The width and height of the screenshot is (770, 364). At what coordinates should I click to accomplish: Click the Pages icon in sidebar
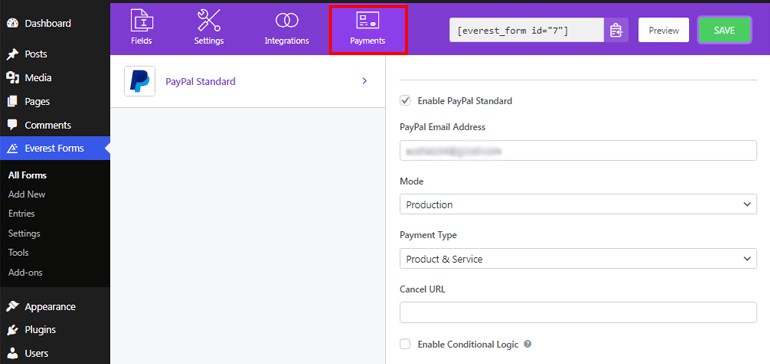pos(13,102)
